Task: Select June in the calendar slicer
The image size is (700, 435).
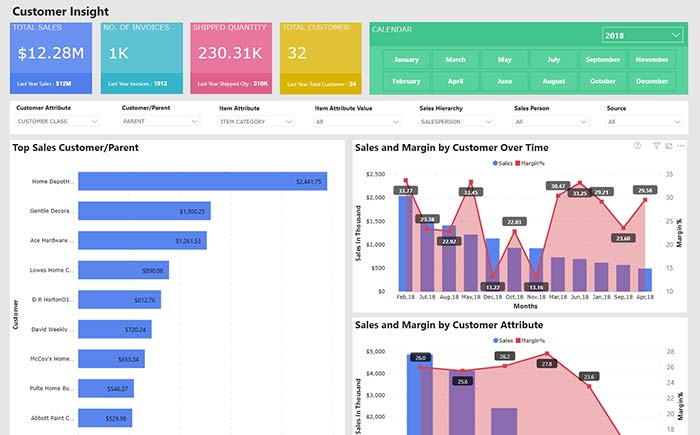Action: [x=504, y=81]
